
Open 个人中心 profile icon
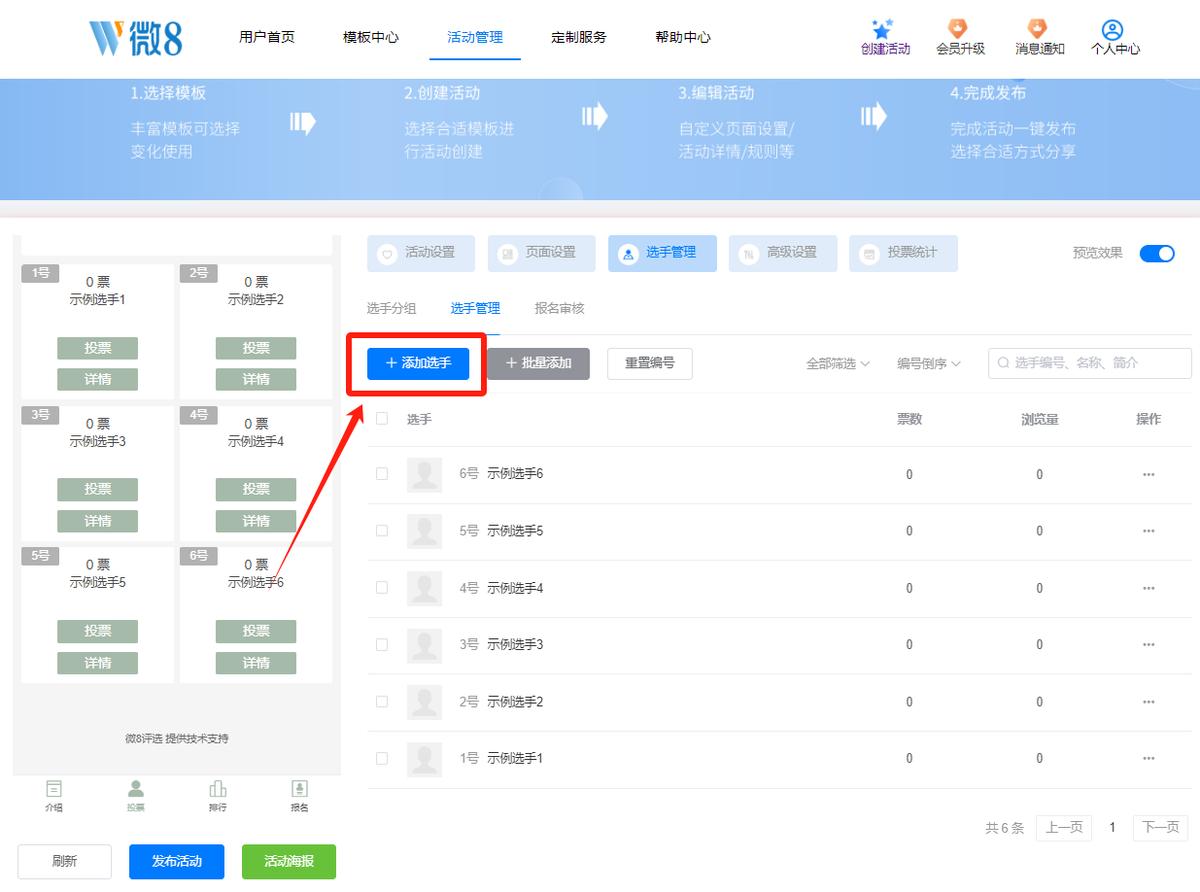tap(1112, 29)
